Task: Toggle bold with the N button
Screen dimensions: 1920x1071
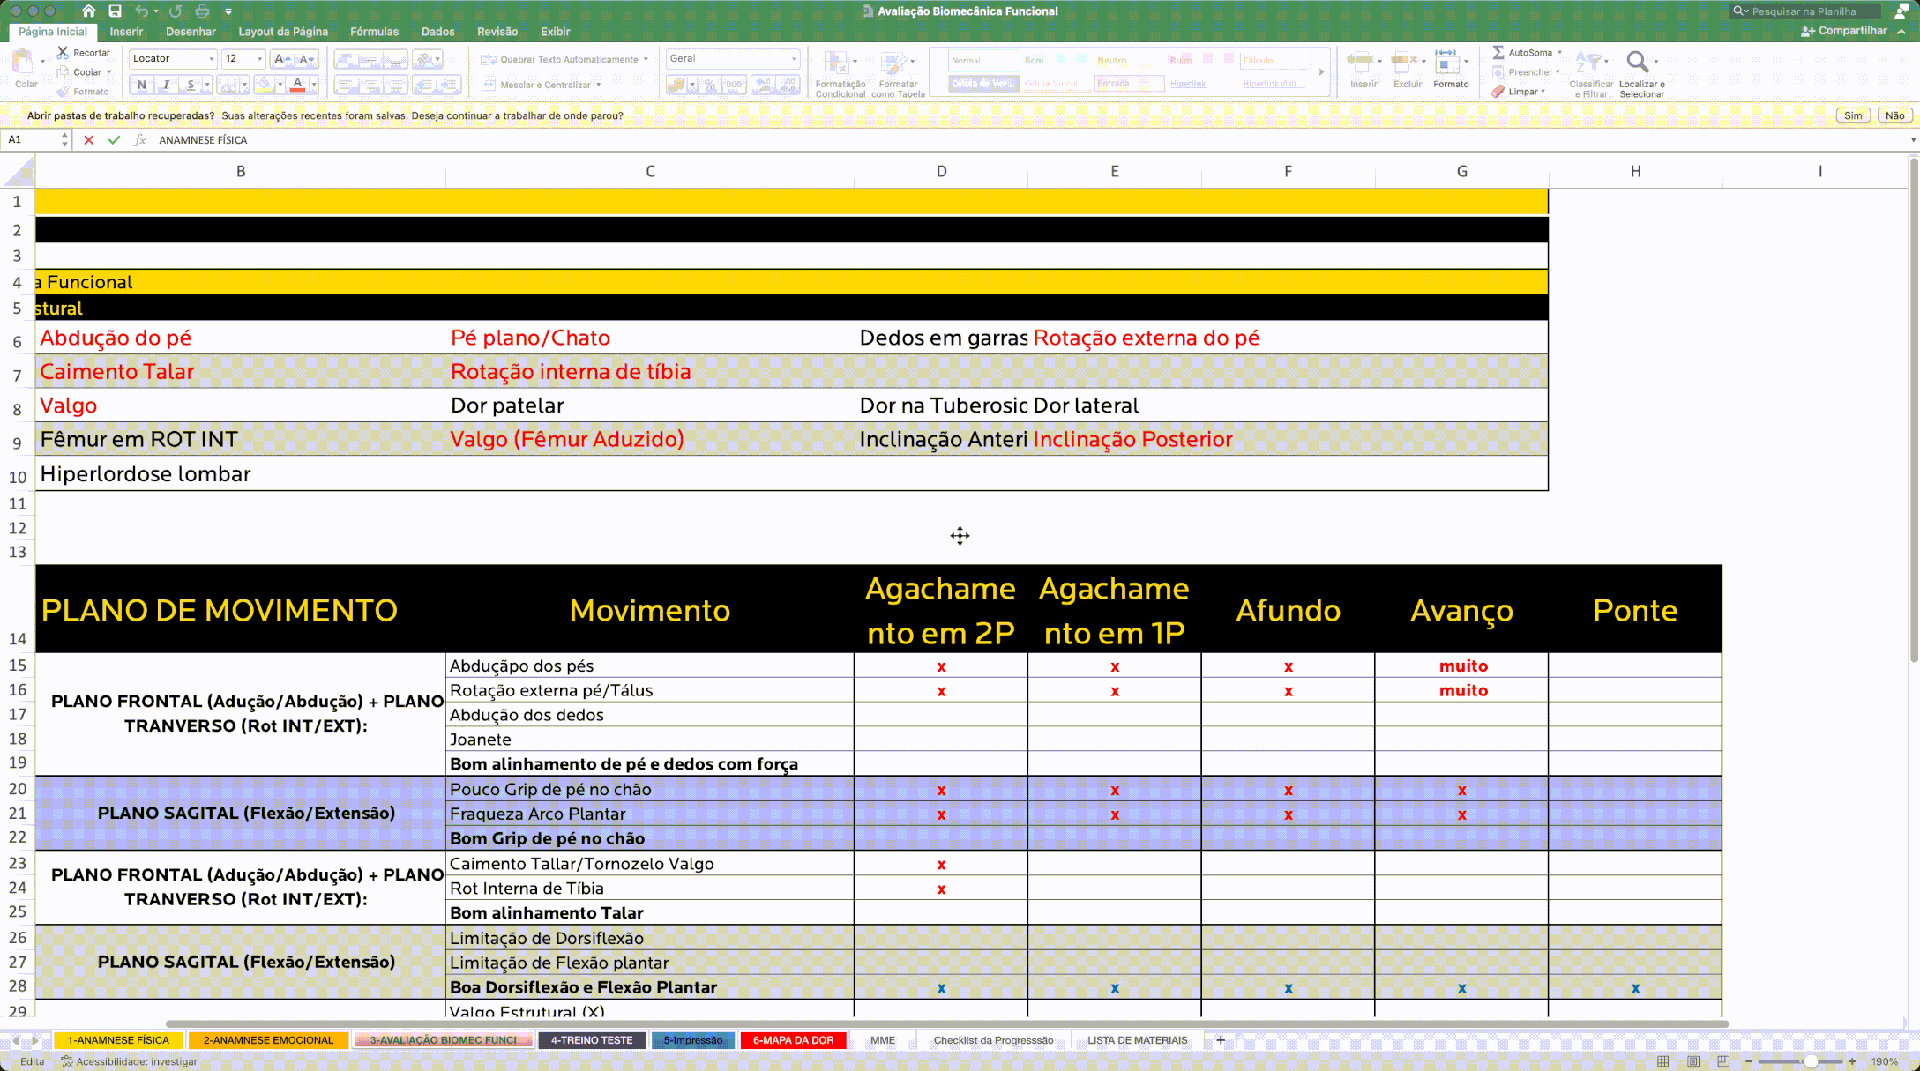Action: [x=142, y=85]
